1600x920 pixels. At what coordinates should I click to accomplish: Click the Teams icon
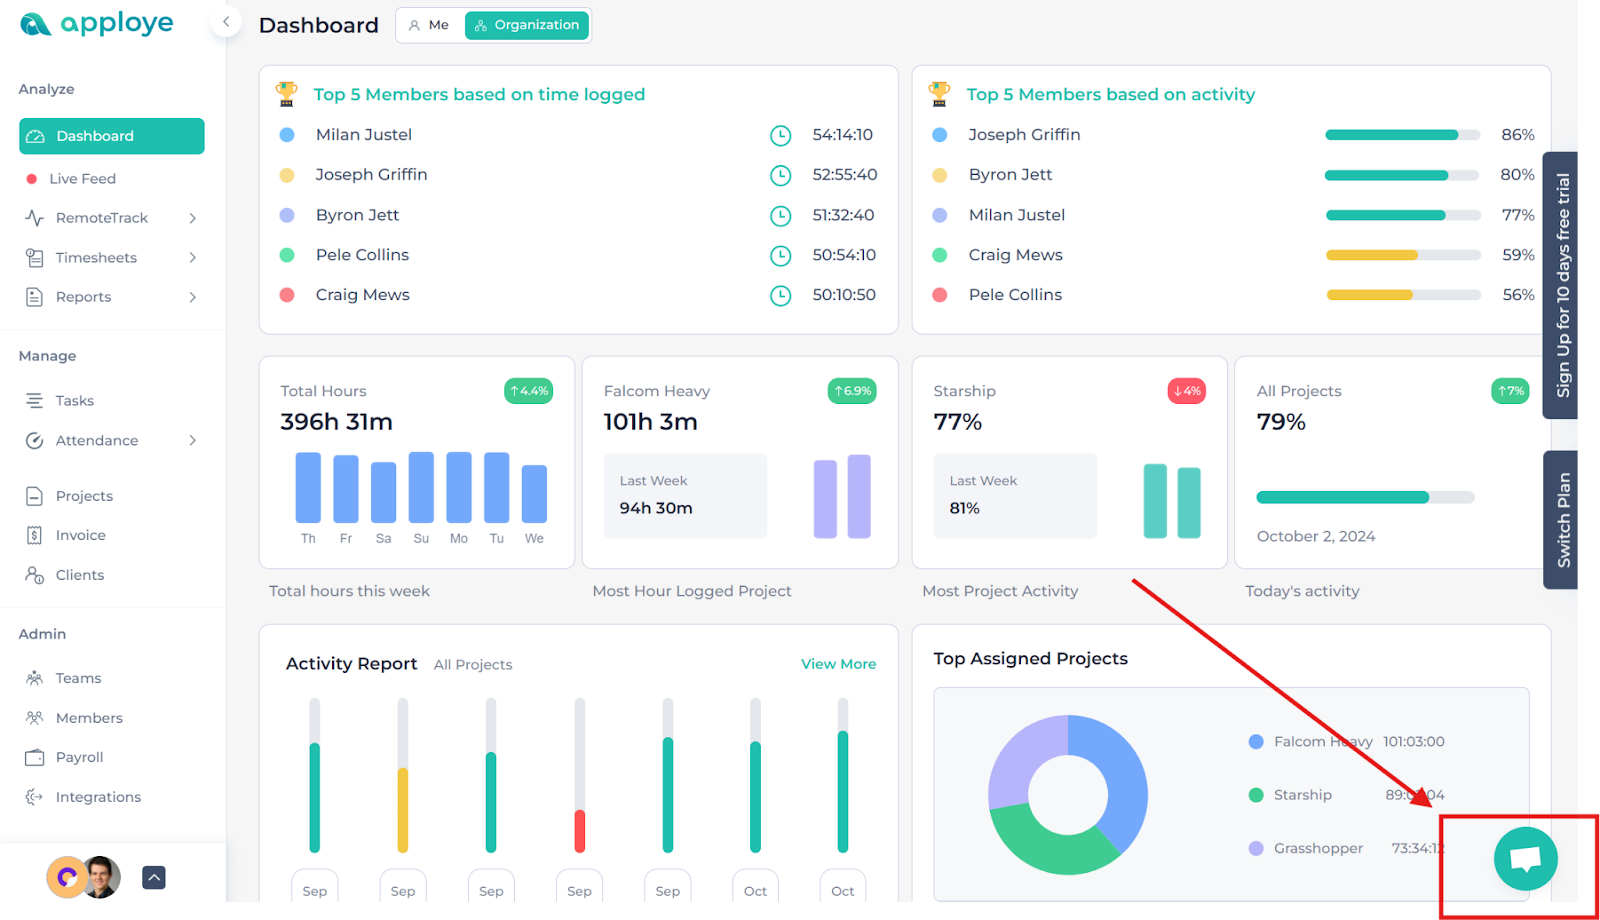point(34,678)
